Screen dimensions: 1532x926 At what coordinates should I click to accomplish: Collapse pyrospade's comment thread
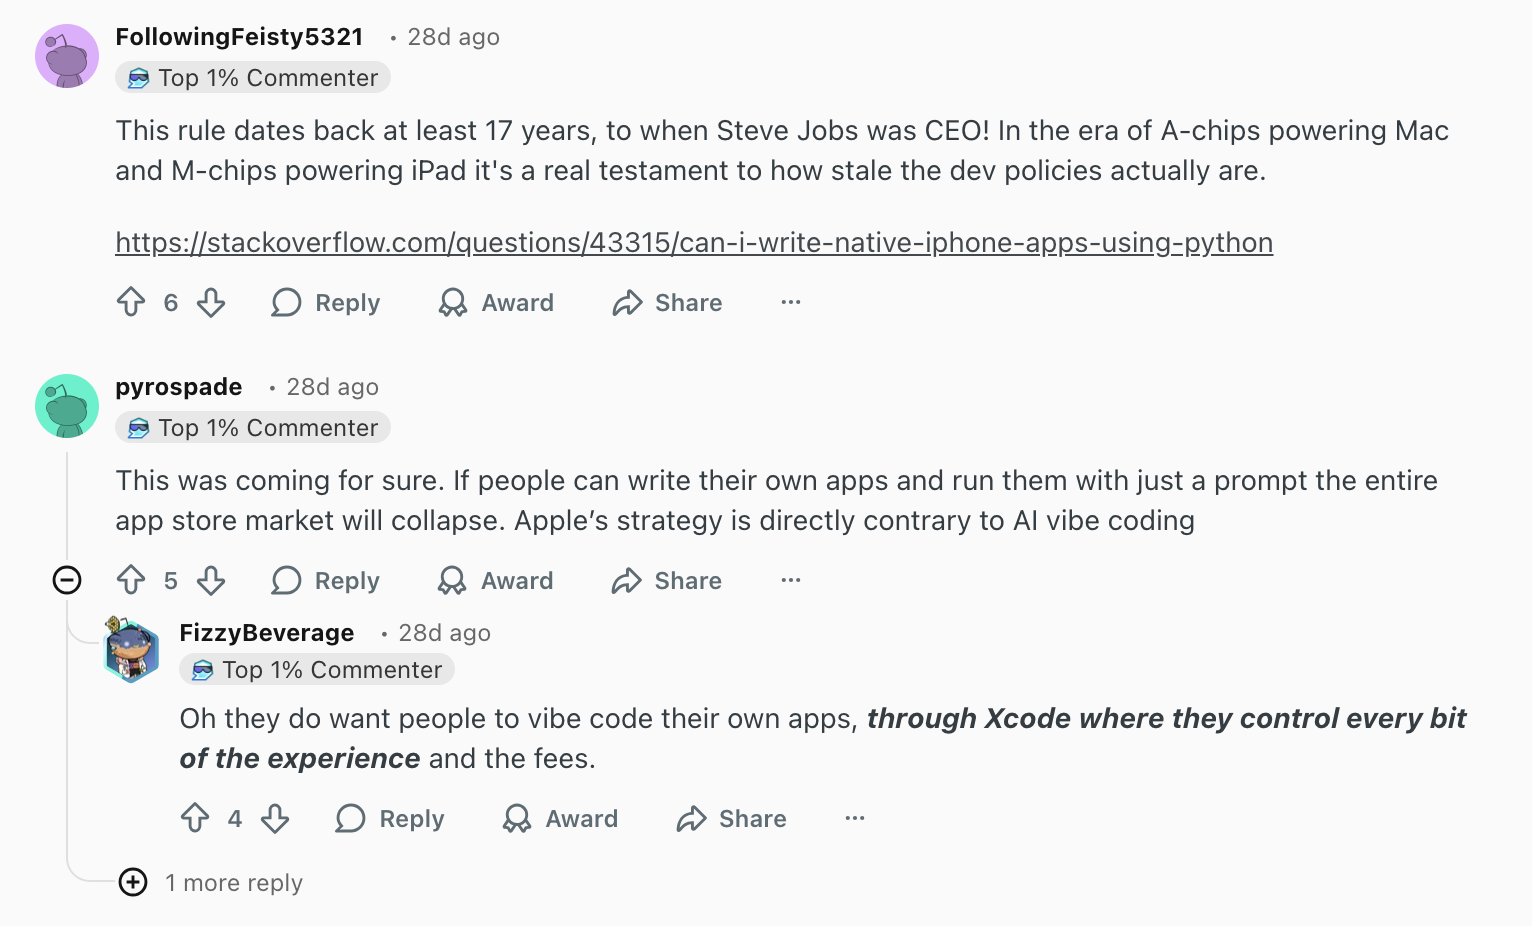pos(67,580)
